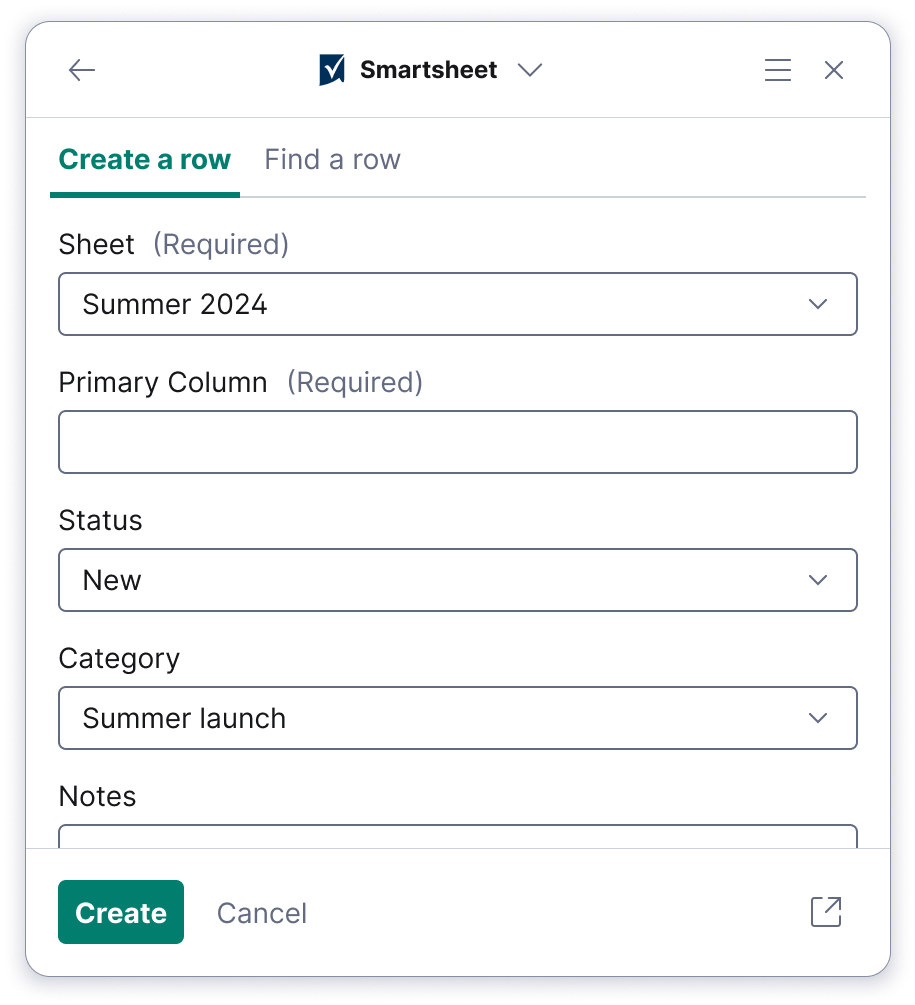Screen dimensions: 915x1005
Task: Click the Sheet dropdown chevron arrow
Action: [818, 304]
